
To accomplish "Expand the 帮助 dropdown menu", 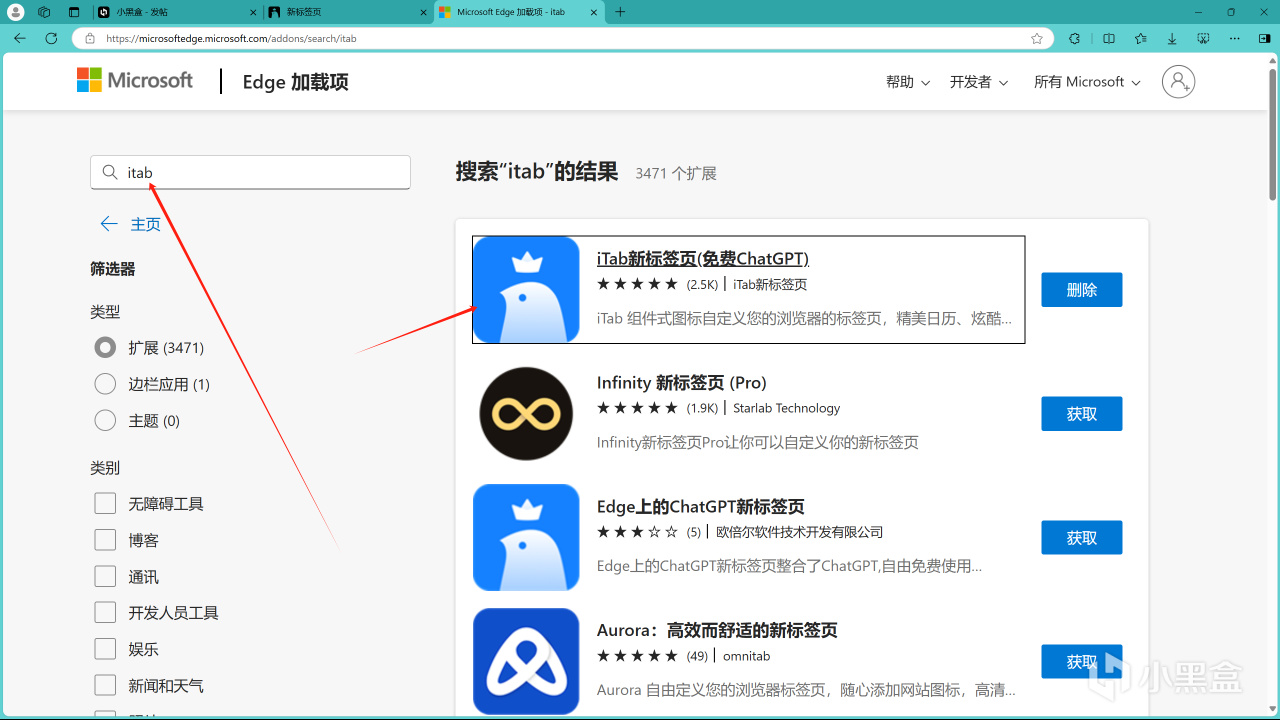I will click(x=908, y=82).
